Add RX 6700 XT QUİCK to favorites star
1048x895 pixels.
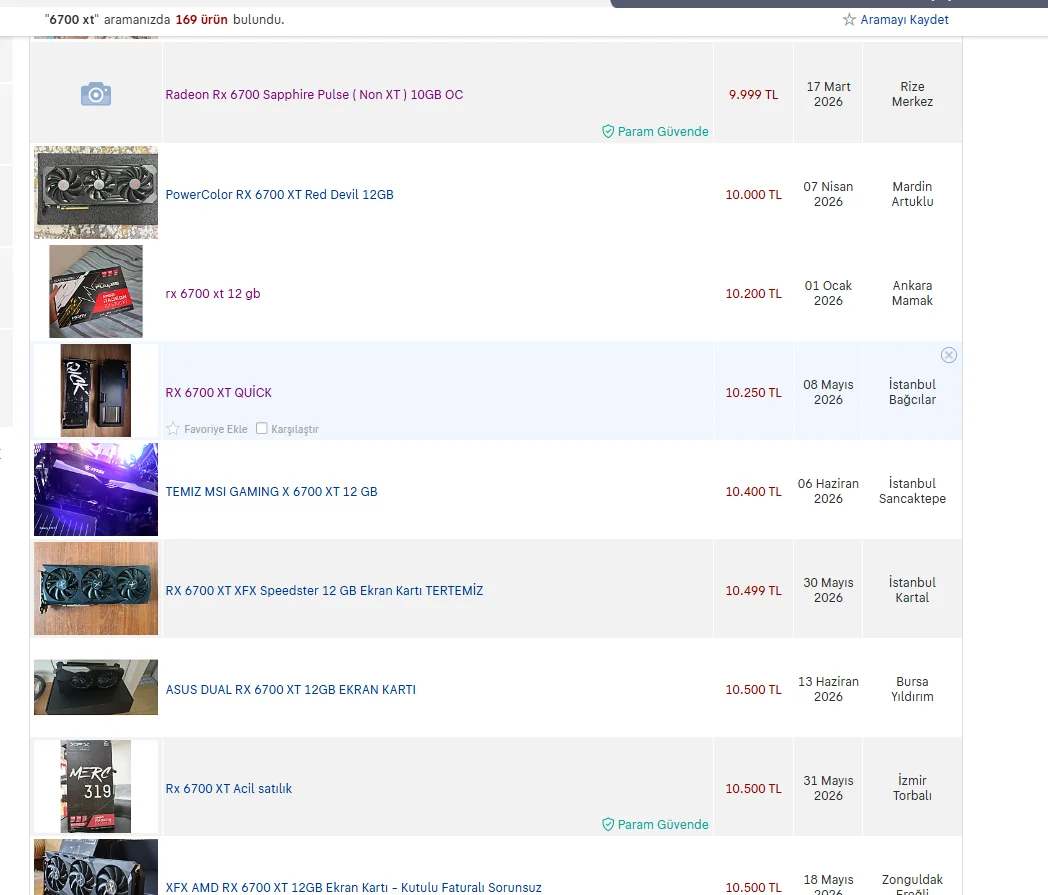click(173, 428)
